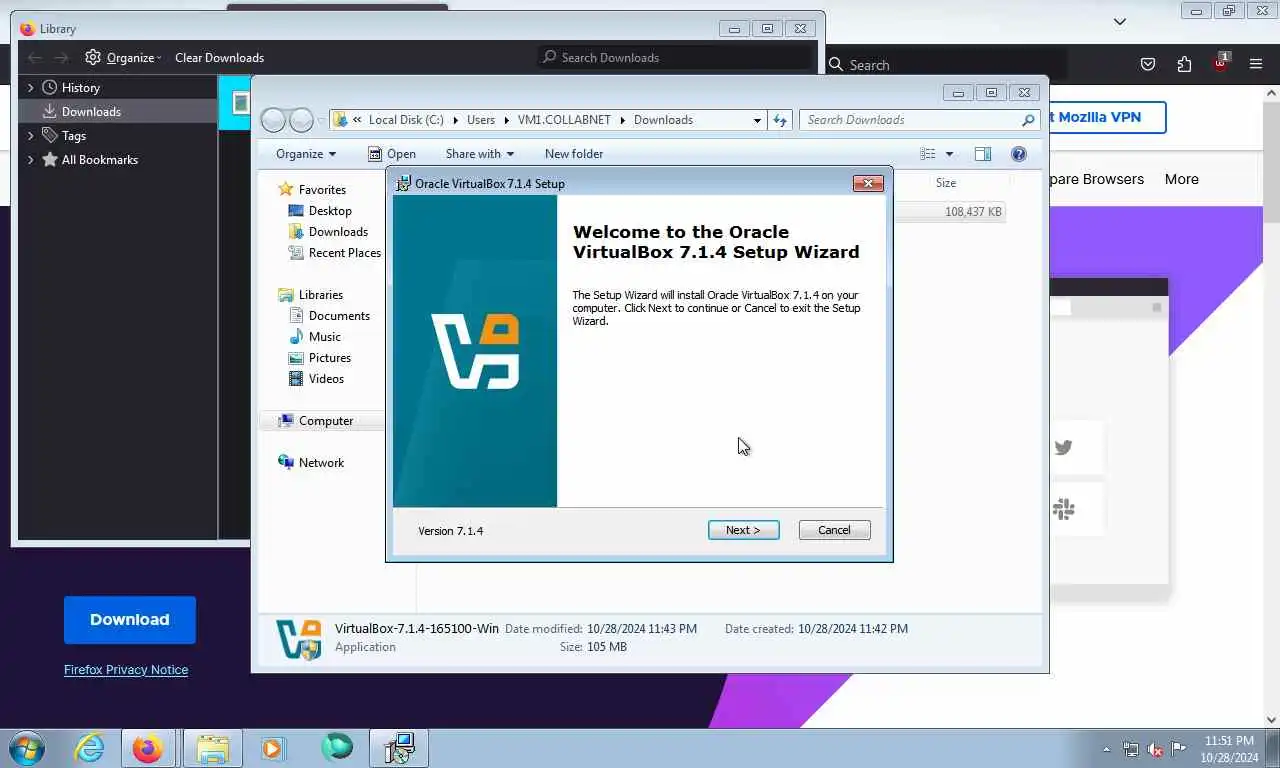Open More menu on Mozilla page
Viewport: 1280px width, 768px height.
[x=1181, y=179]
